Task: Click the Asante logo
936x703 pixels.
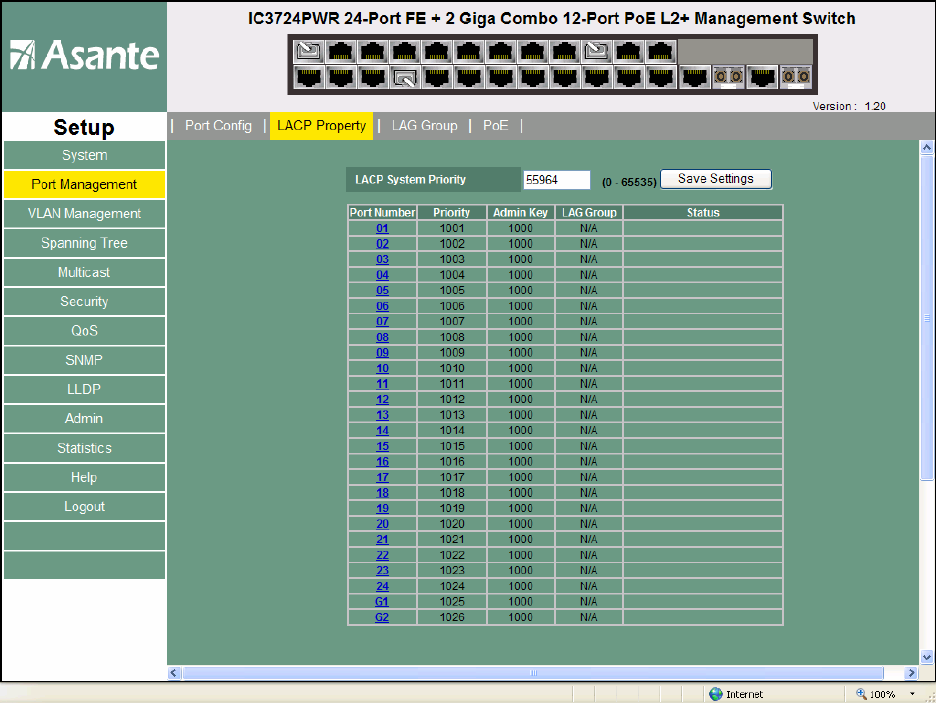Action: tap(84, 56)
